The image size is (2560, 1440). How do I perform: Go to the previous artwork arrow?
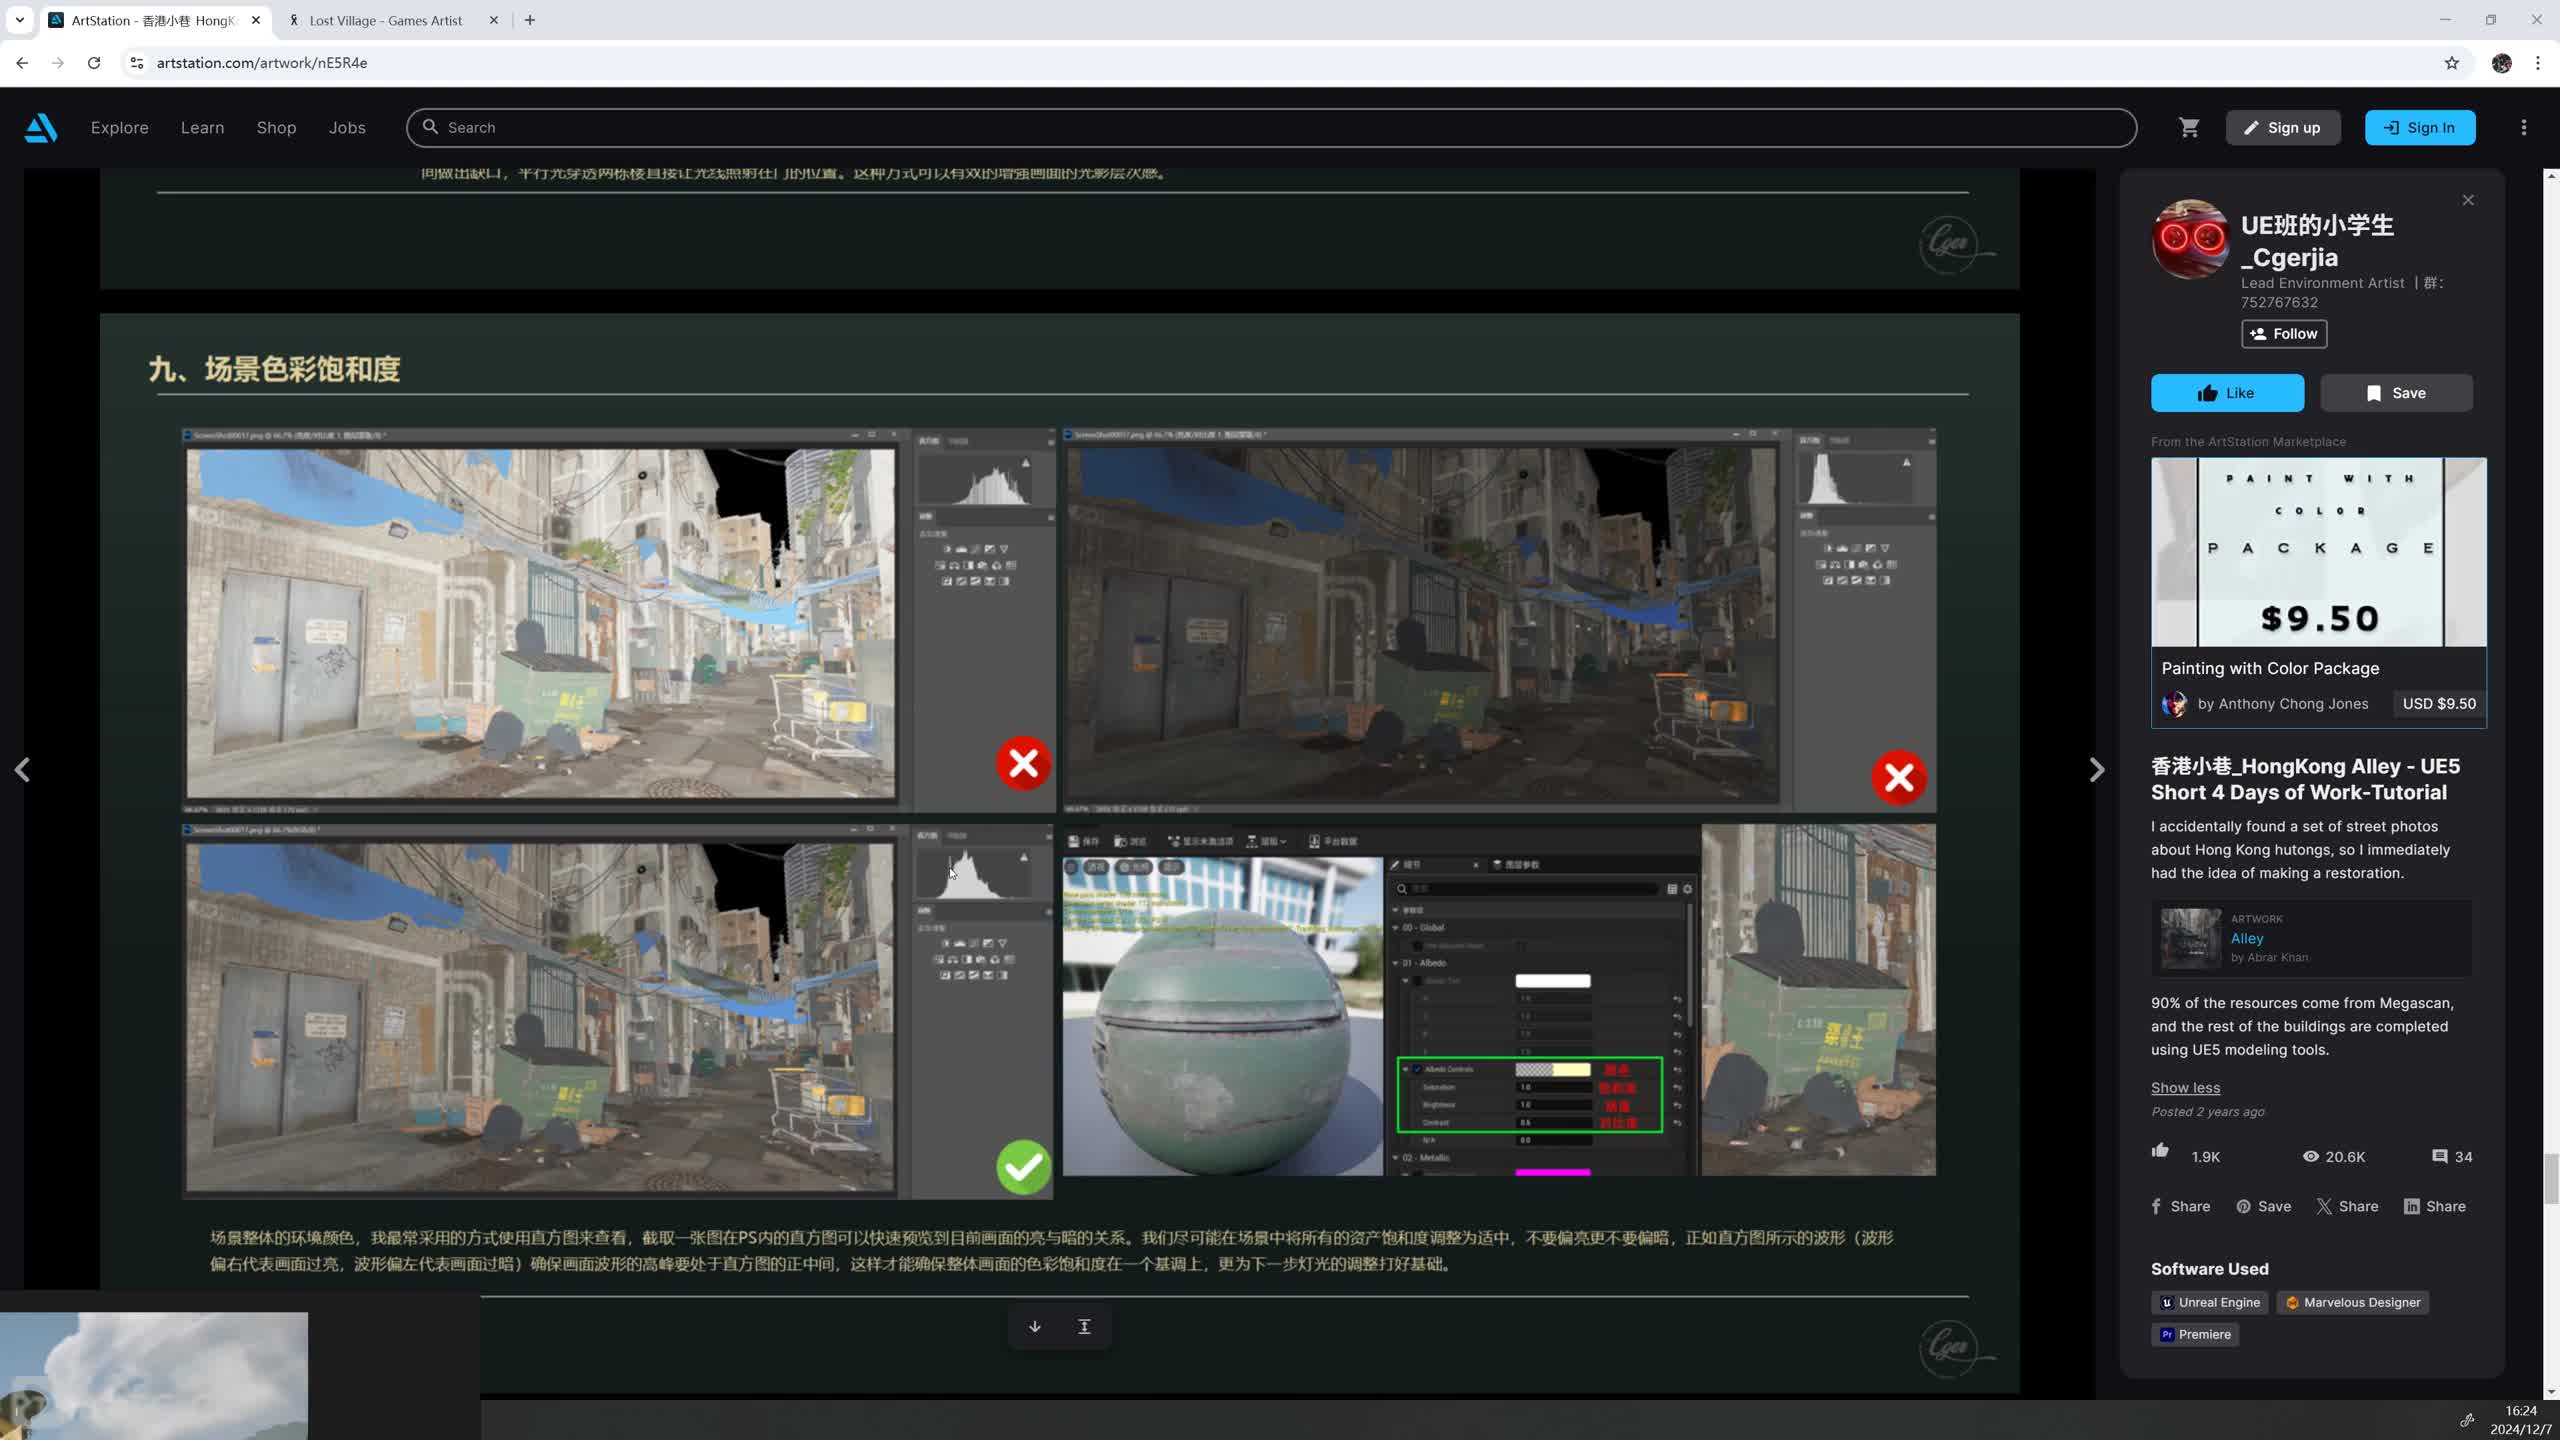22,770
